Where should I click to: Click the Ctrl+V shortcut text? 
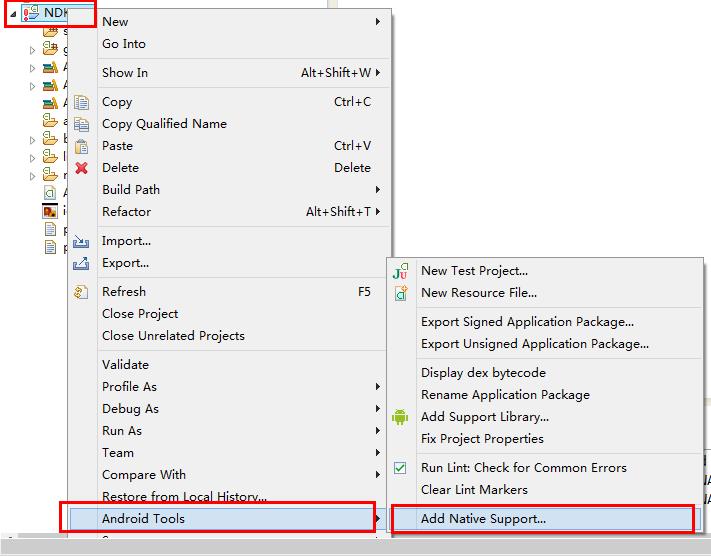click(x=352, y=146)
